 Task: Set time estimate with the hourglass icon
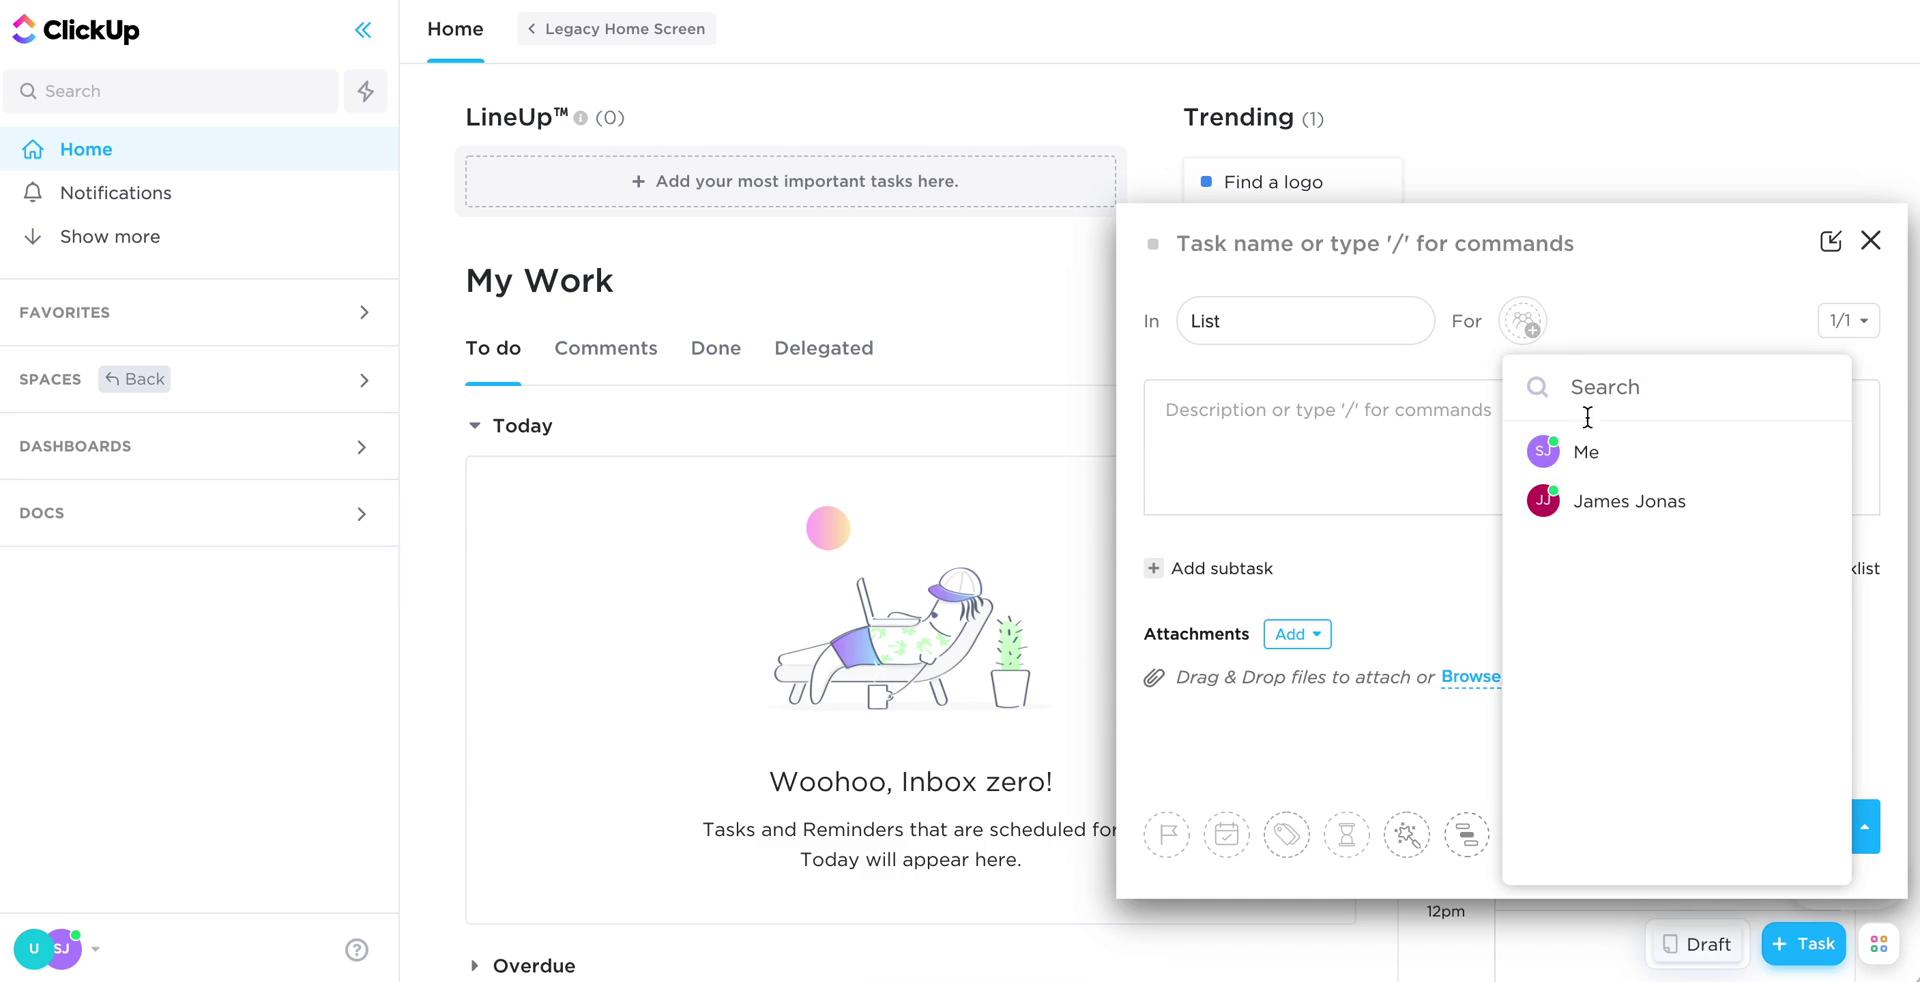(x=1347, y=834)
